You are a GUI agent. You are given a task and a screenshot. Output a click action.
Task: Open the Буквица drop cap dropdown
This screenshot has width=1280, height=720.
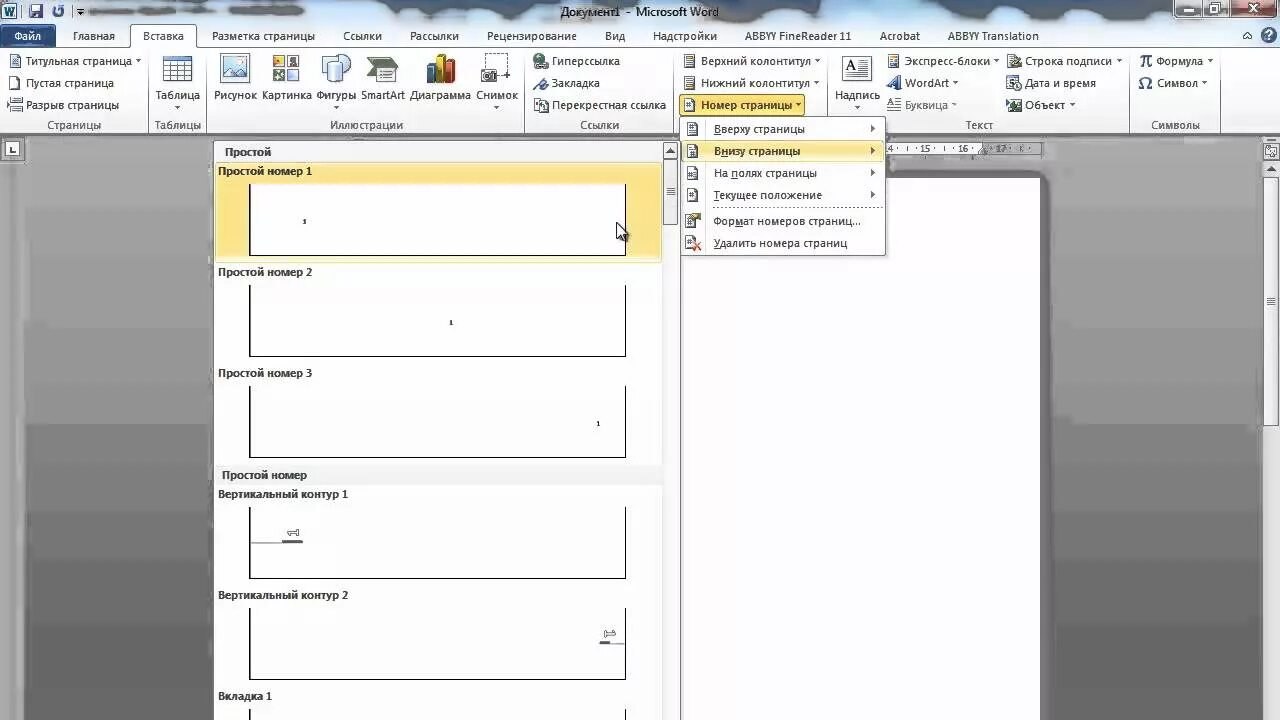click(922, 105)
